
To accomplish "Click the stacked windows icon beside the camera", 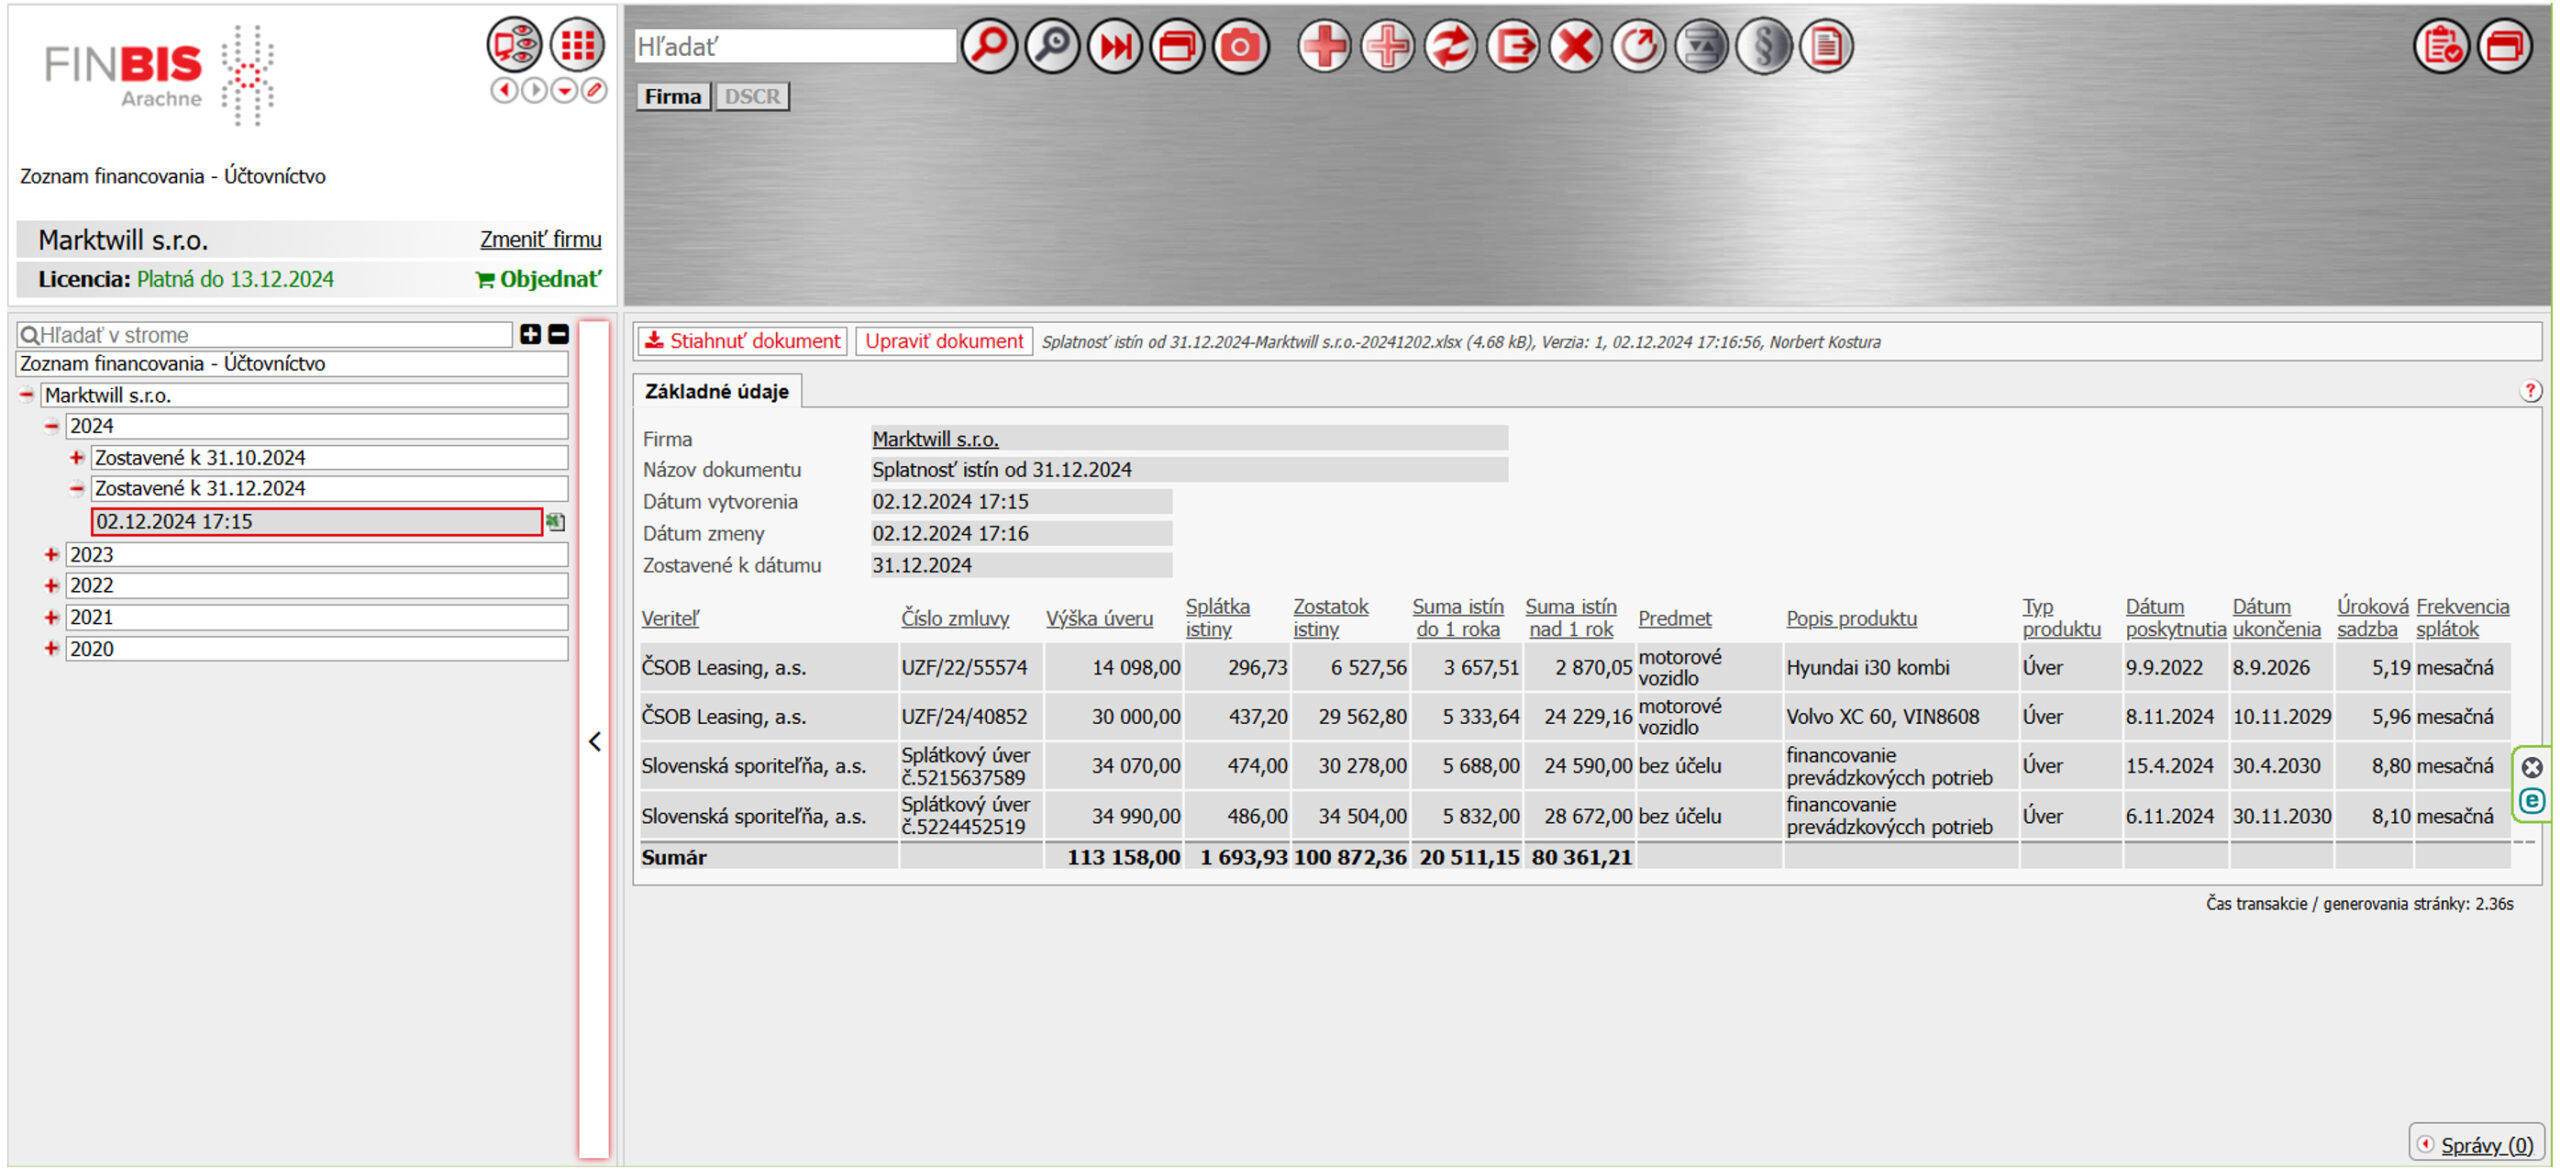I will point(1177,46).
